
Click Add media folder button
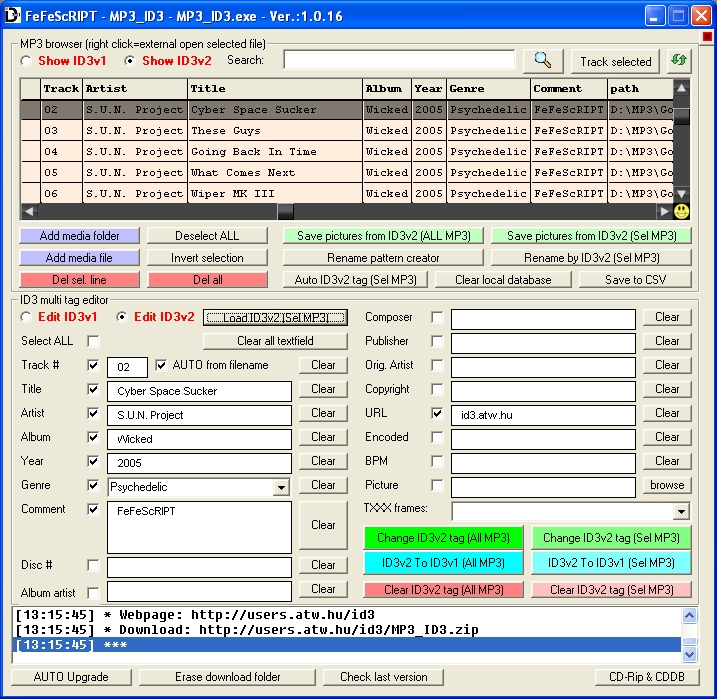coord(80,236)
